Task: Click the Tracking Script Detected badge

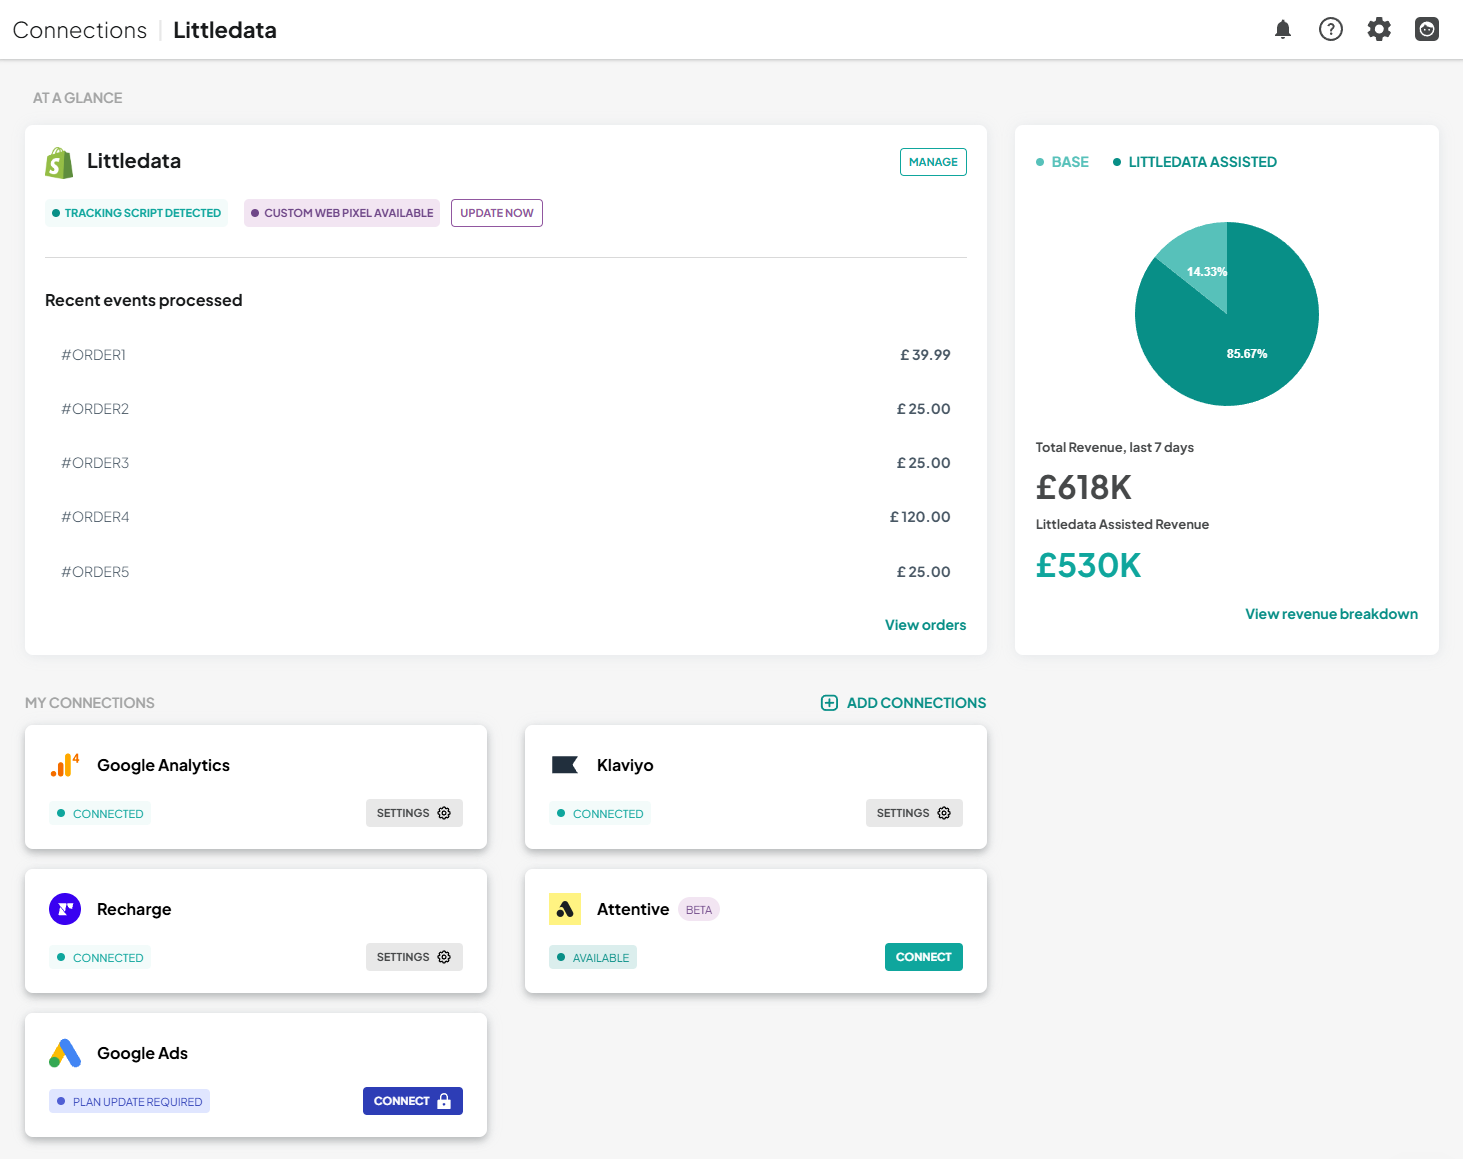Action: [136, 213]
